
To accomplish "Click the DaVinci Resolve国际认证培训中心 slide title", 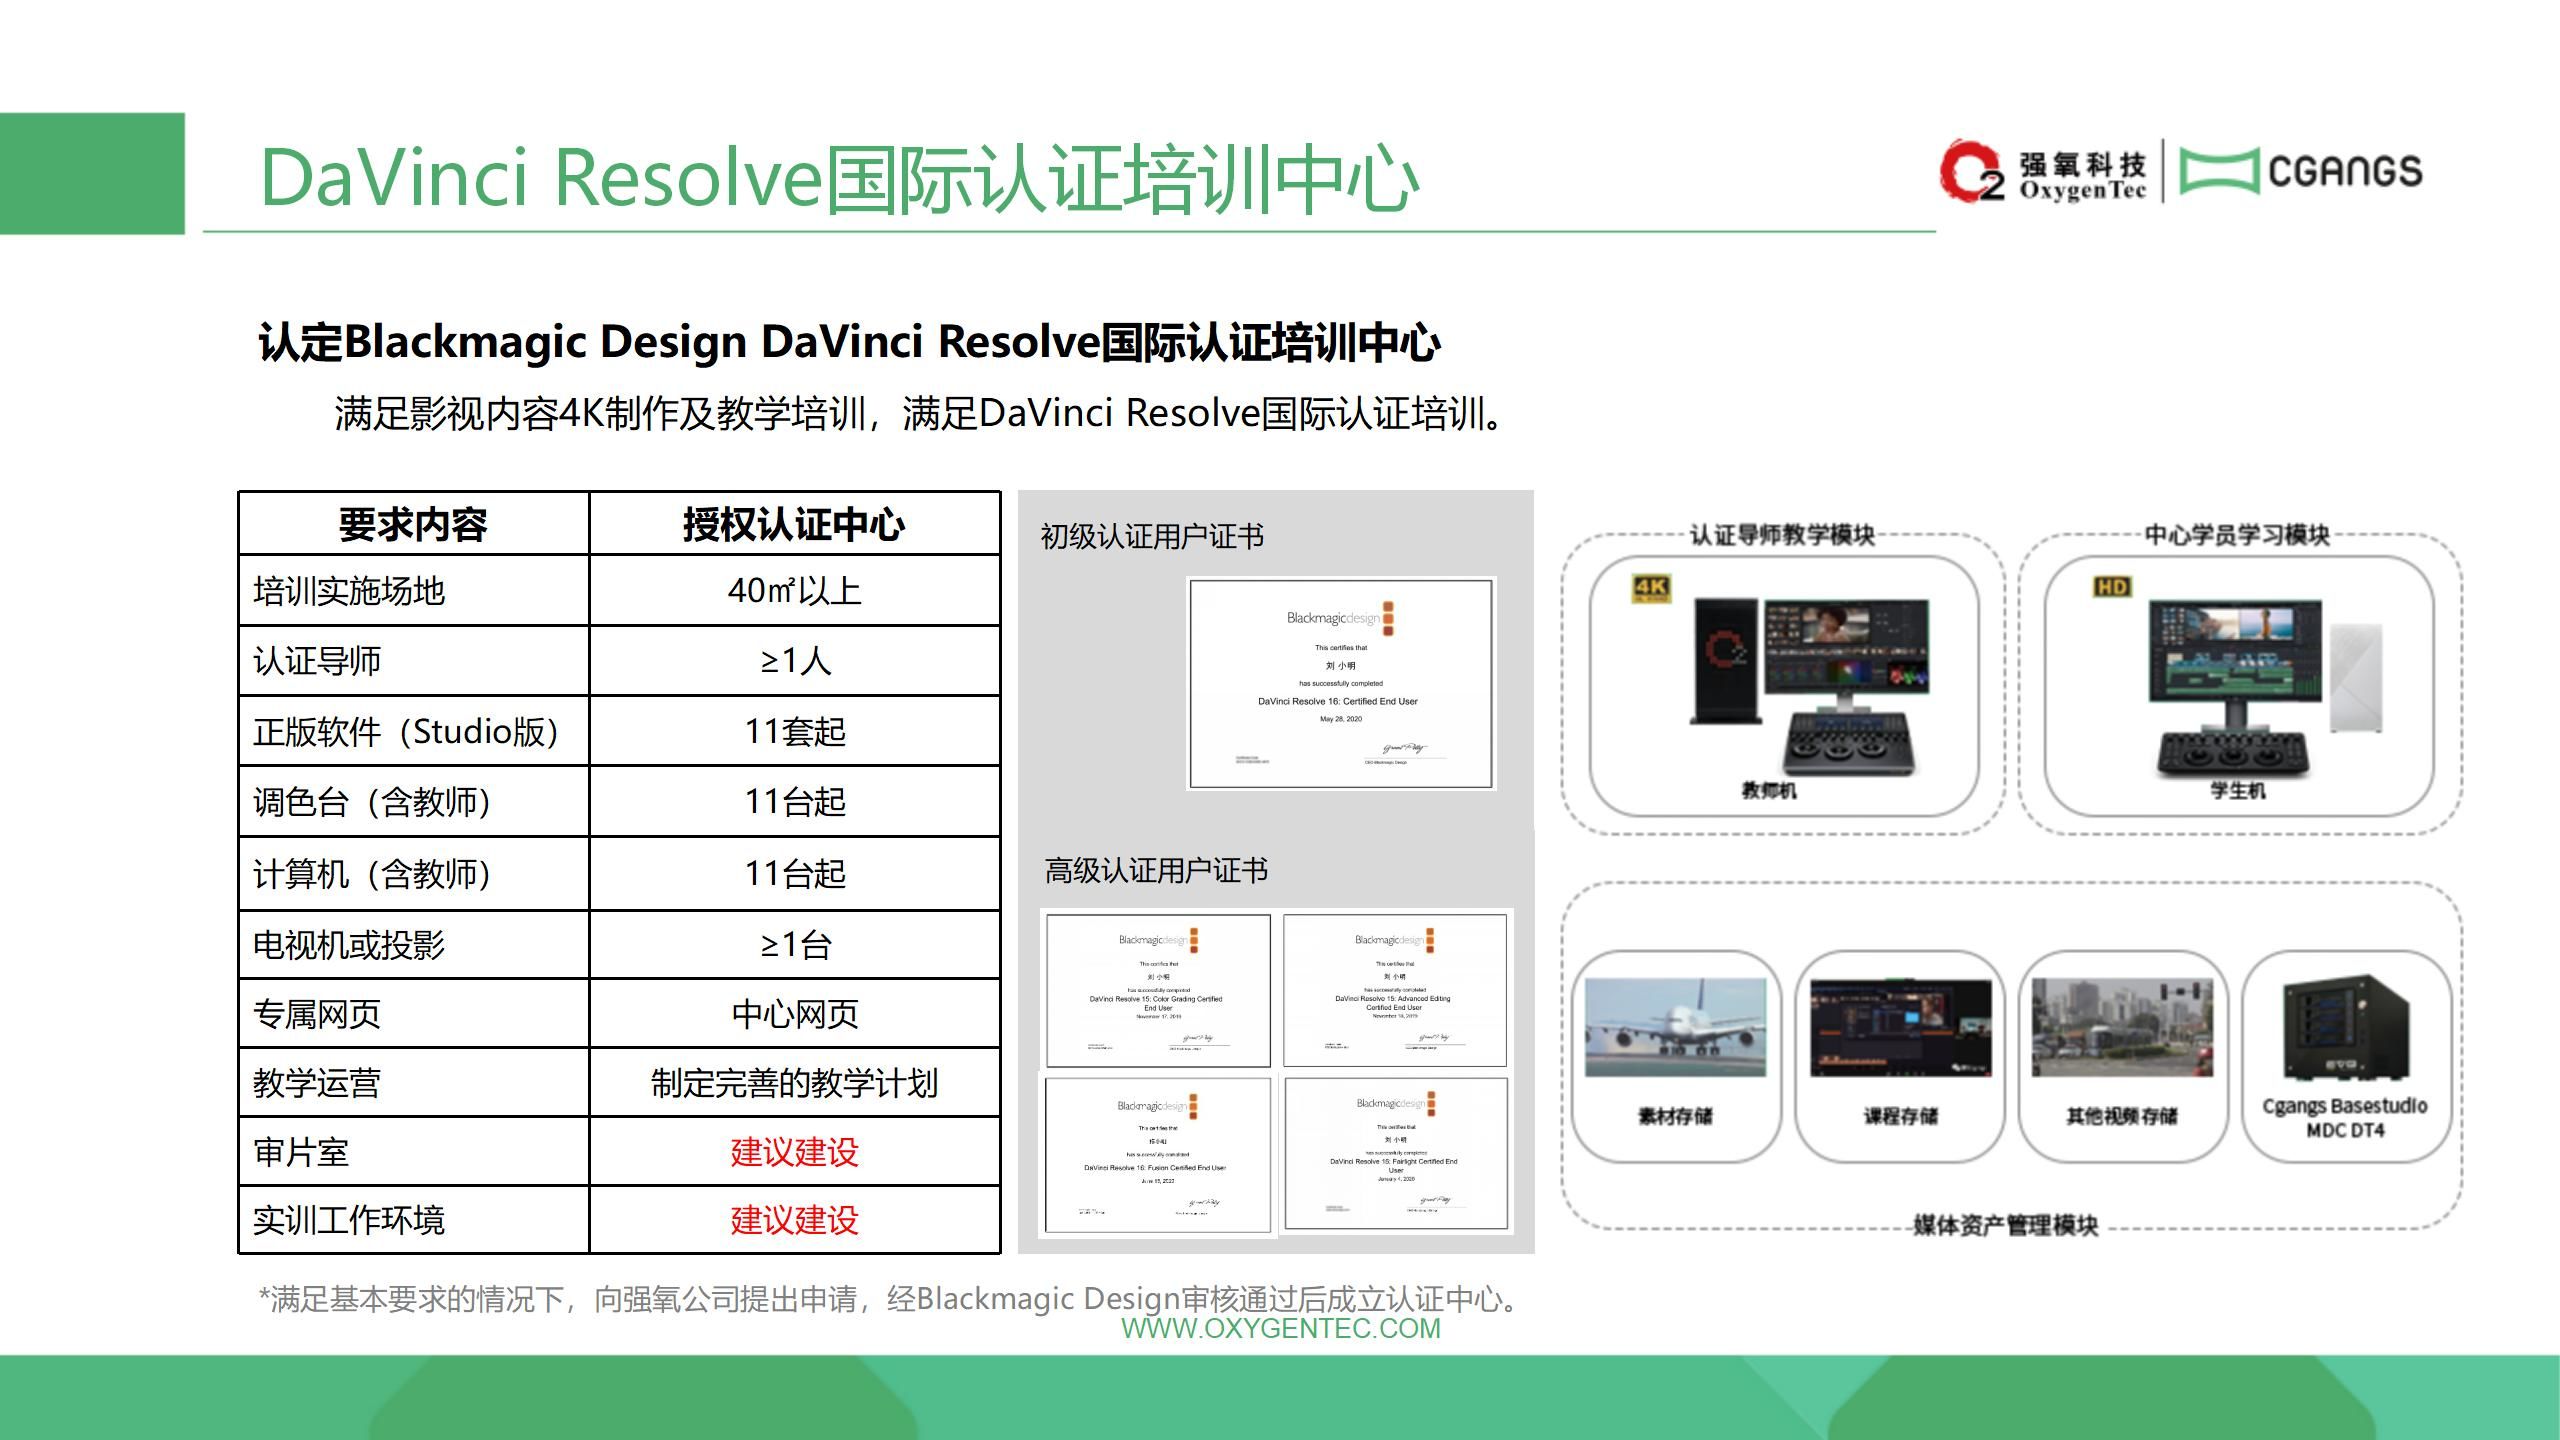I will click(x=838, y=178).
